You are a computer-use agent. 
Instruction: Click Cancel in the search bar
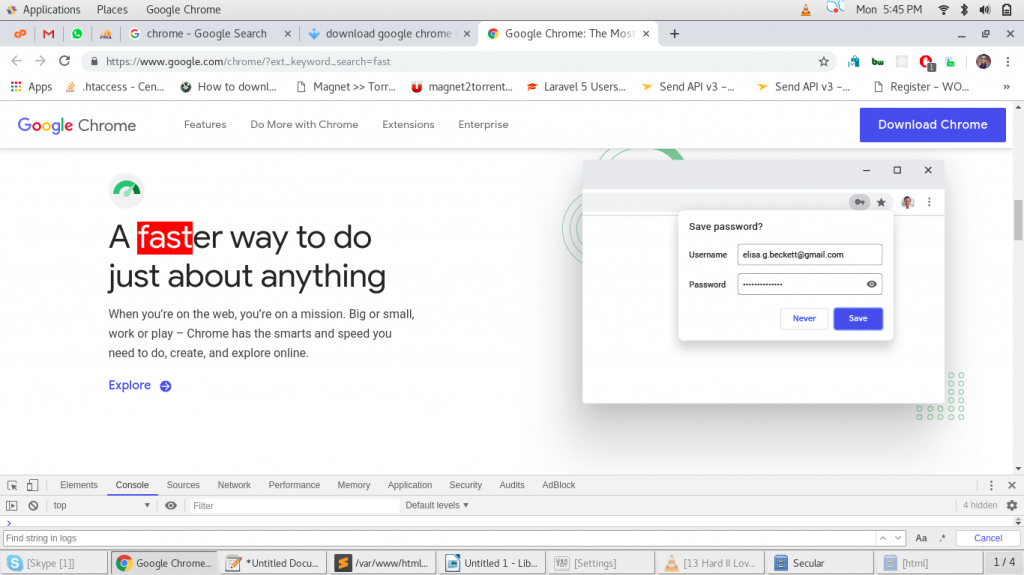click(987, 538)
